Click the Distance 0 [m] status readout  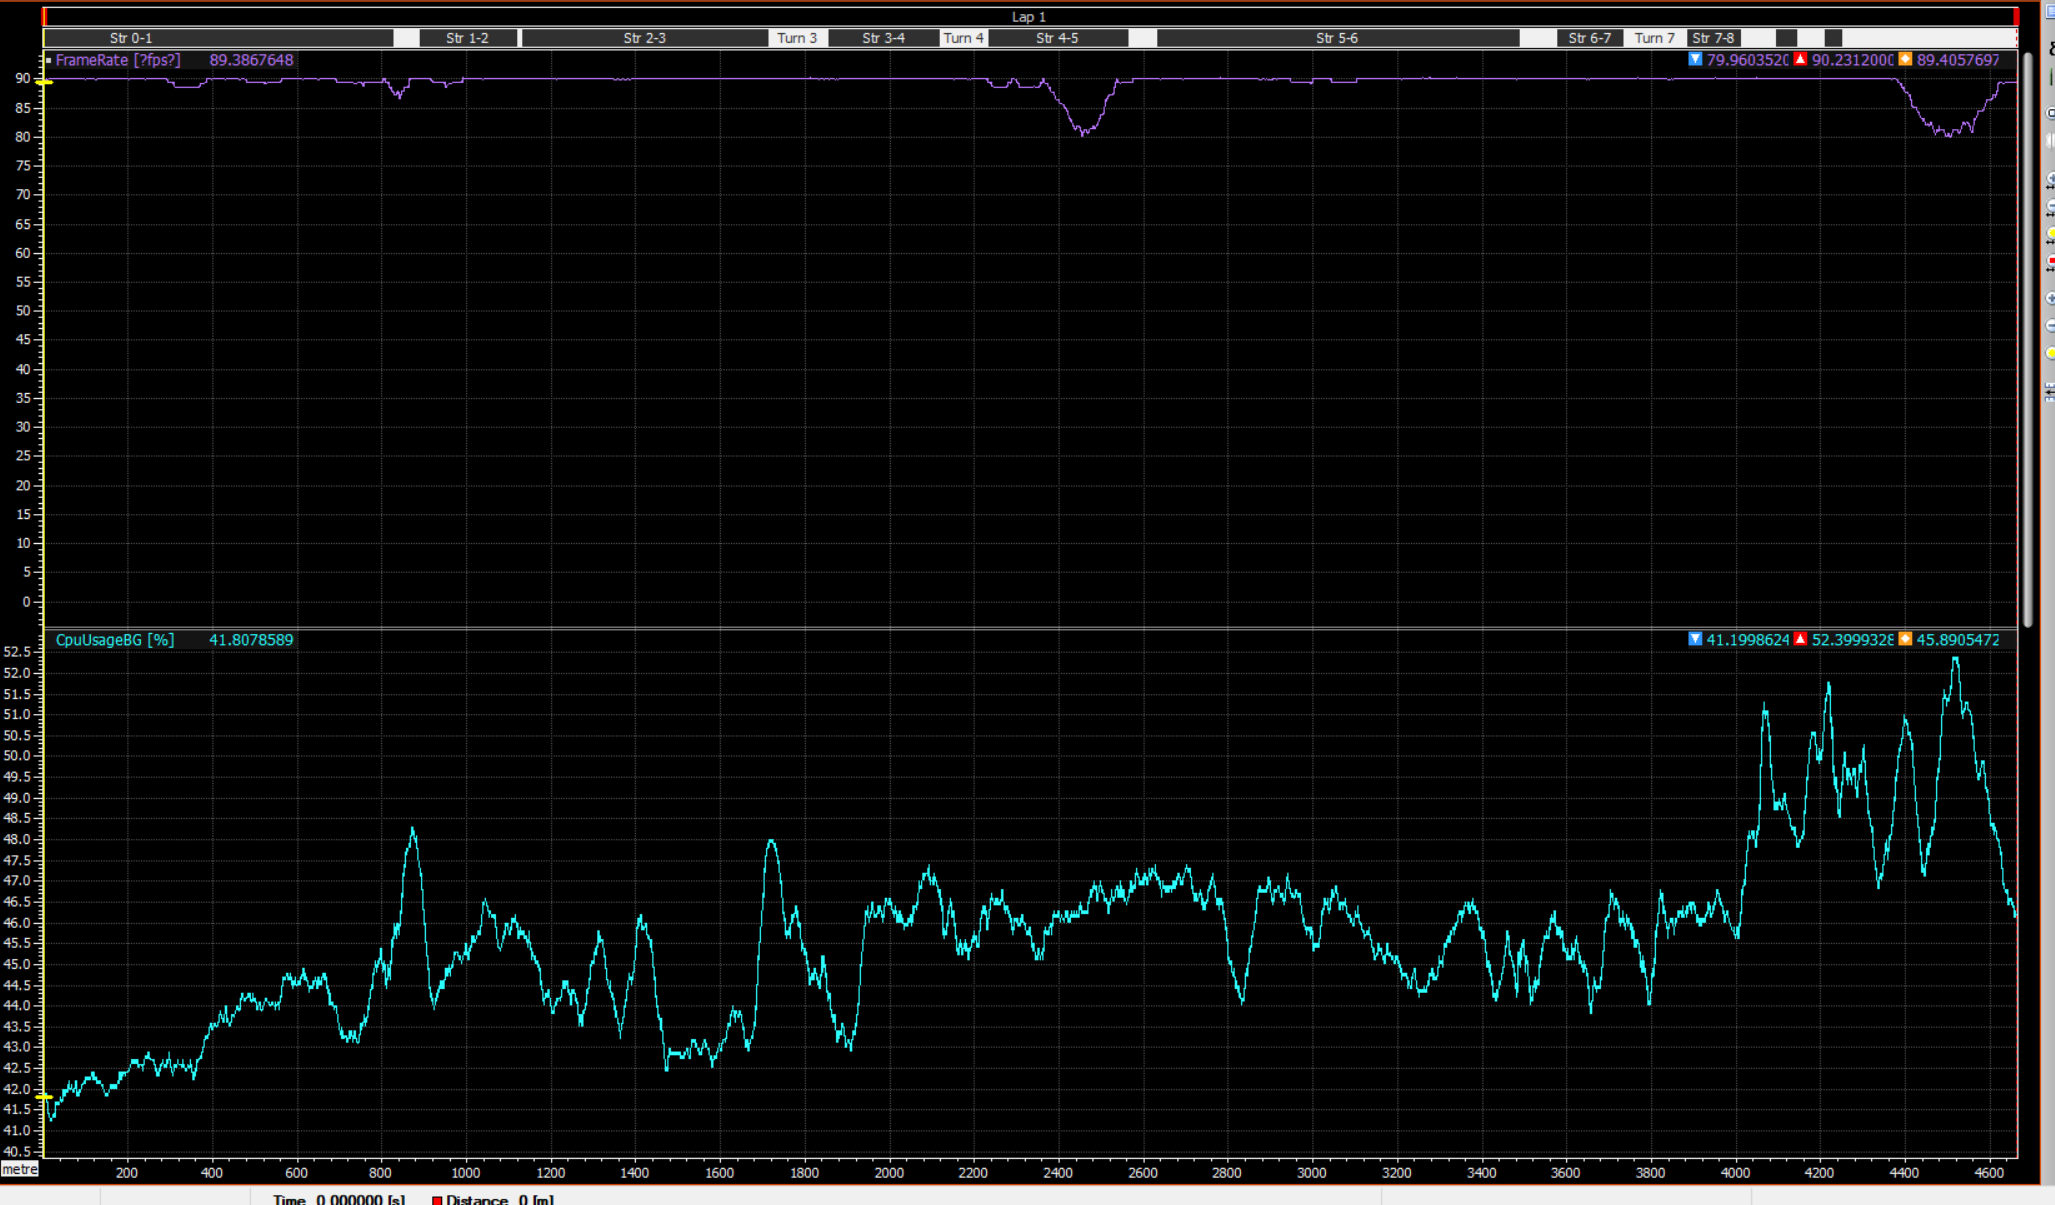click(500, 1199)
